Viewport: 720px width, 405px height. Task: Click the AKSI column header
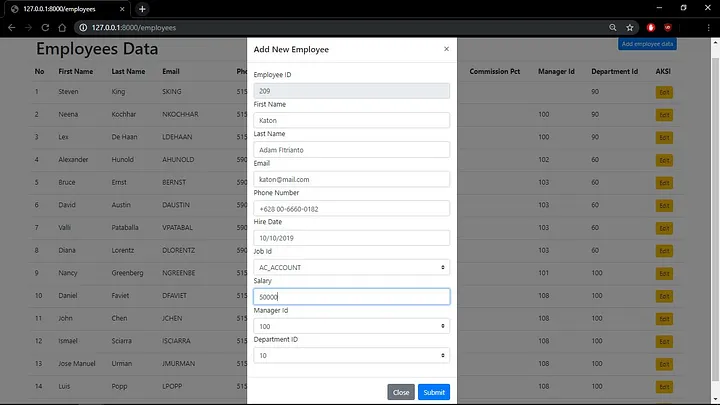click(663, 71)
